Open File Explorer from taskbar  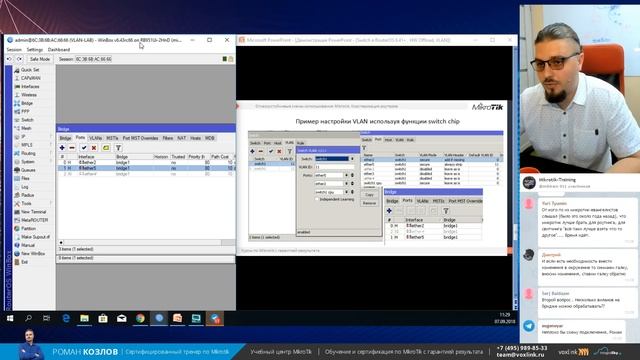click(x=84, y=318)
